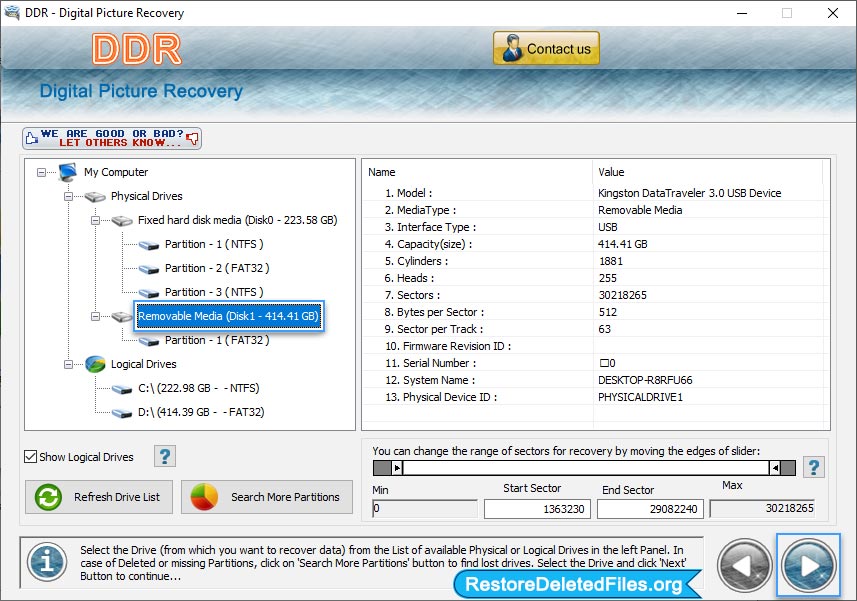The height and width of the screenshot is (601, 857).
Task: Uncheck Show Logical Drives checkbox
Action: [x=31, y=457]
